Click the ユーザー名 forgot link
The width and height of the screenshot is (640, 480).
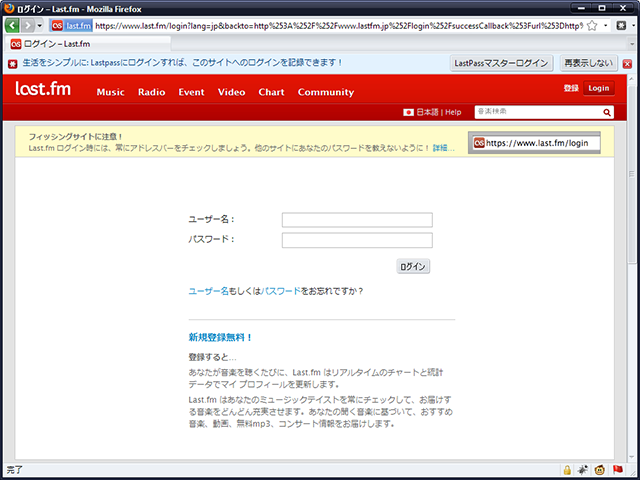[x=208, y=291]
